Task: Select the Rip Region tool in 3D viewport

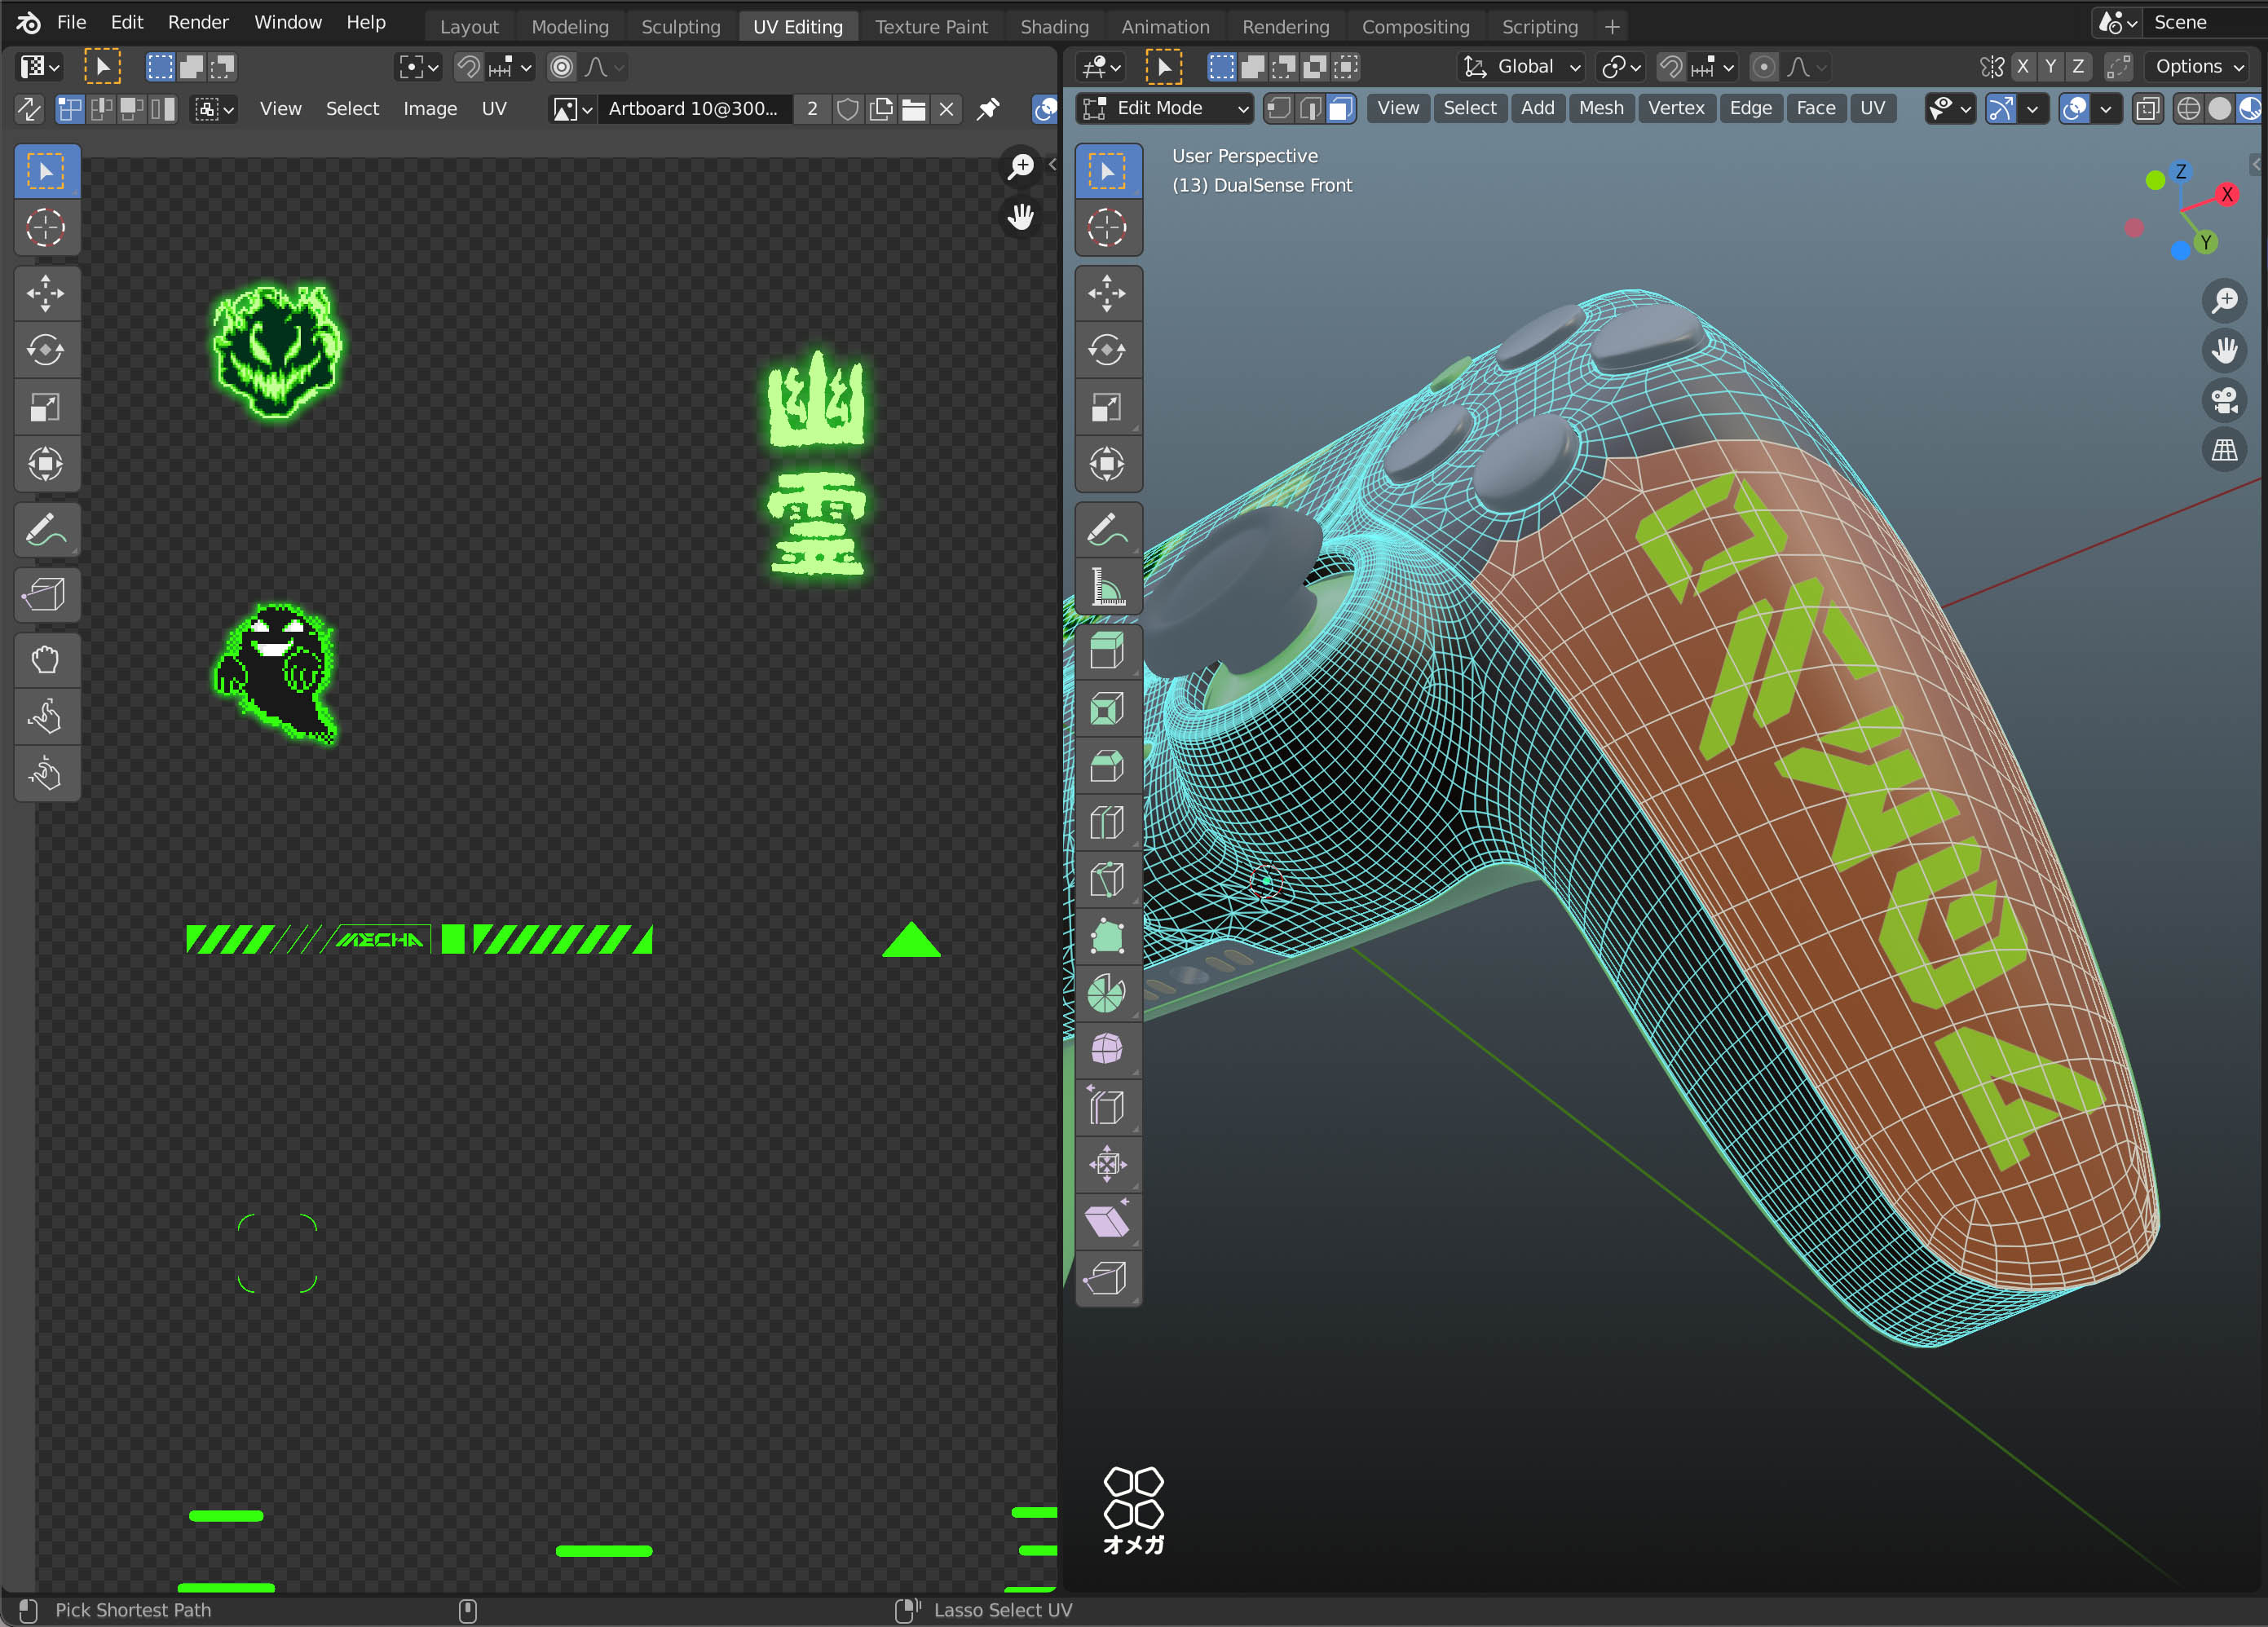Action: [x=1107, y=1279]
